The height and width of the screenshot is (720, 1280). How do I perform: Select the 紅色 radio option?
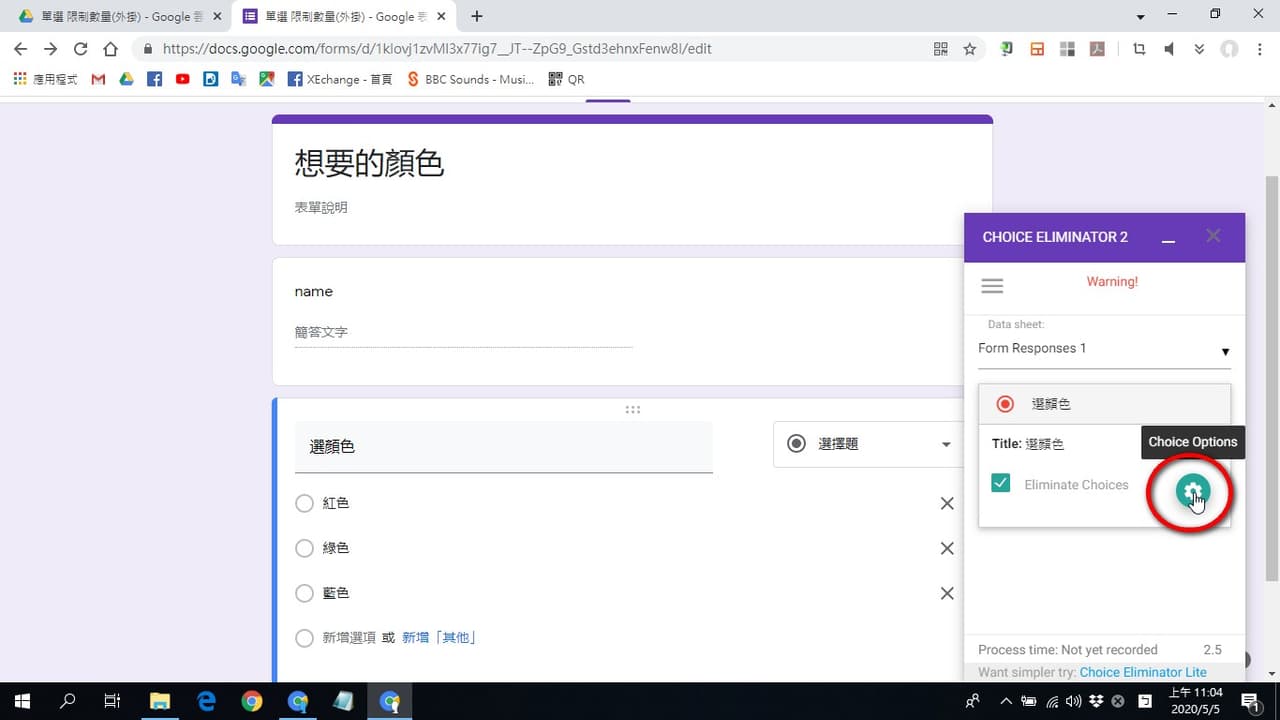[305, 503]
